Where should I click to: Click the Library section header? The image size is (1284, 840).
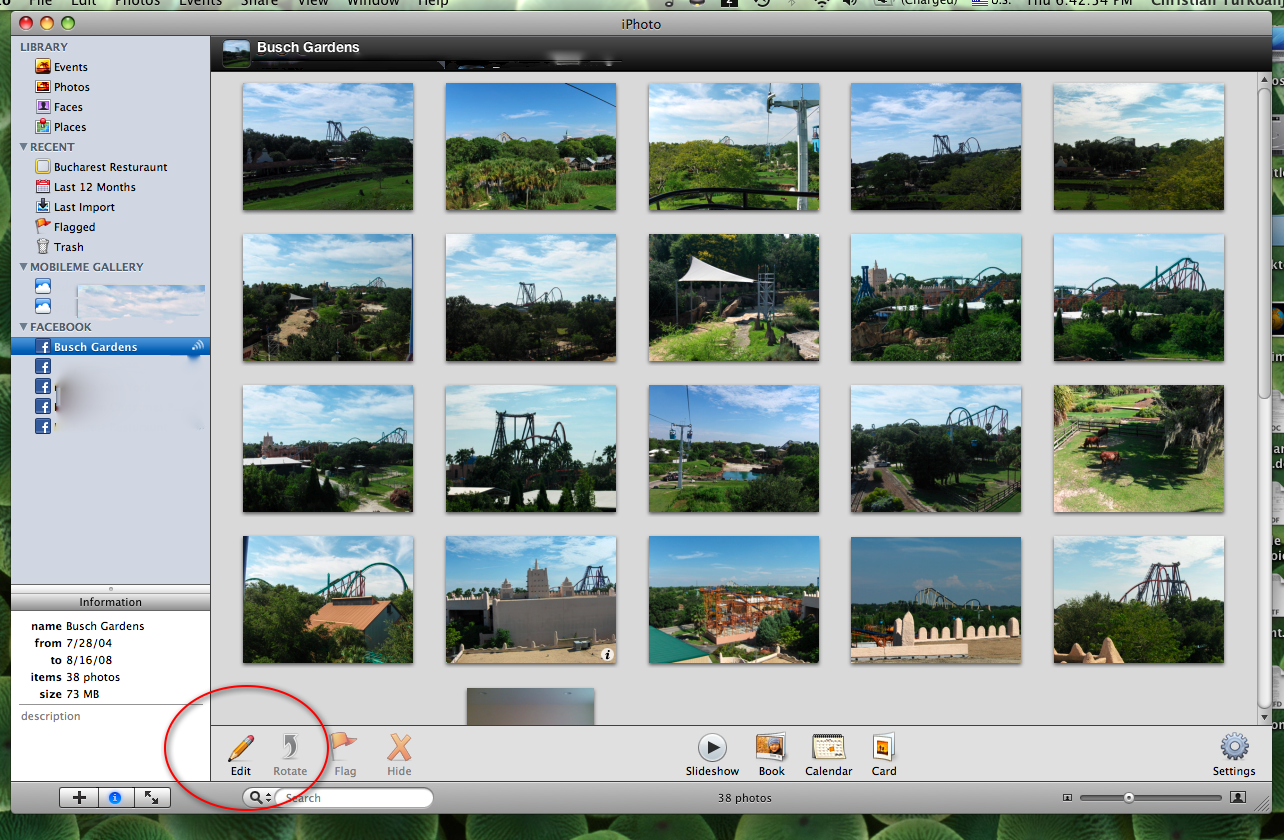(44, 47)
